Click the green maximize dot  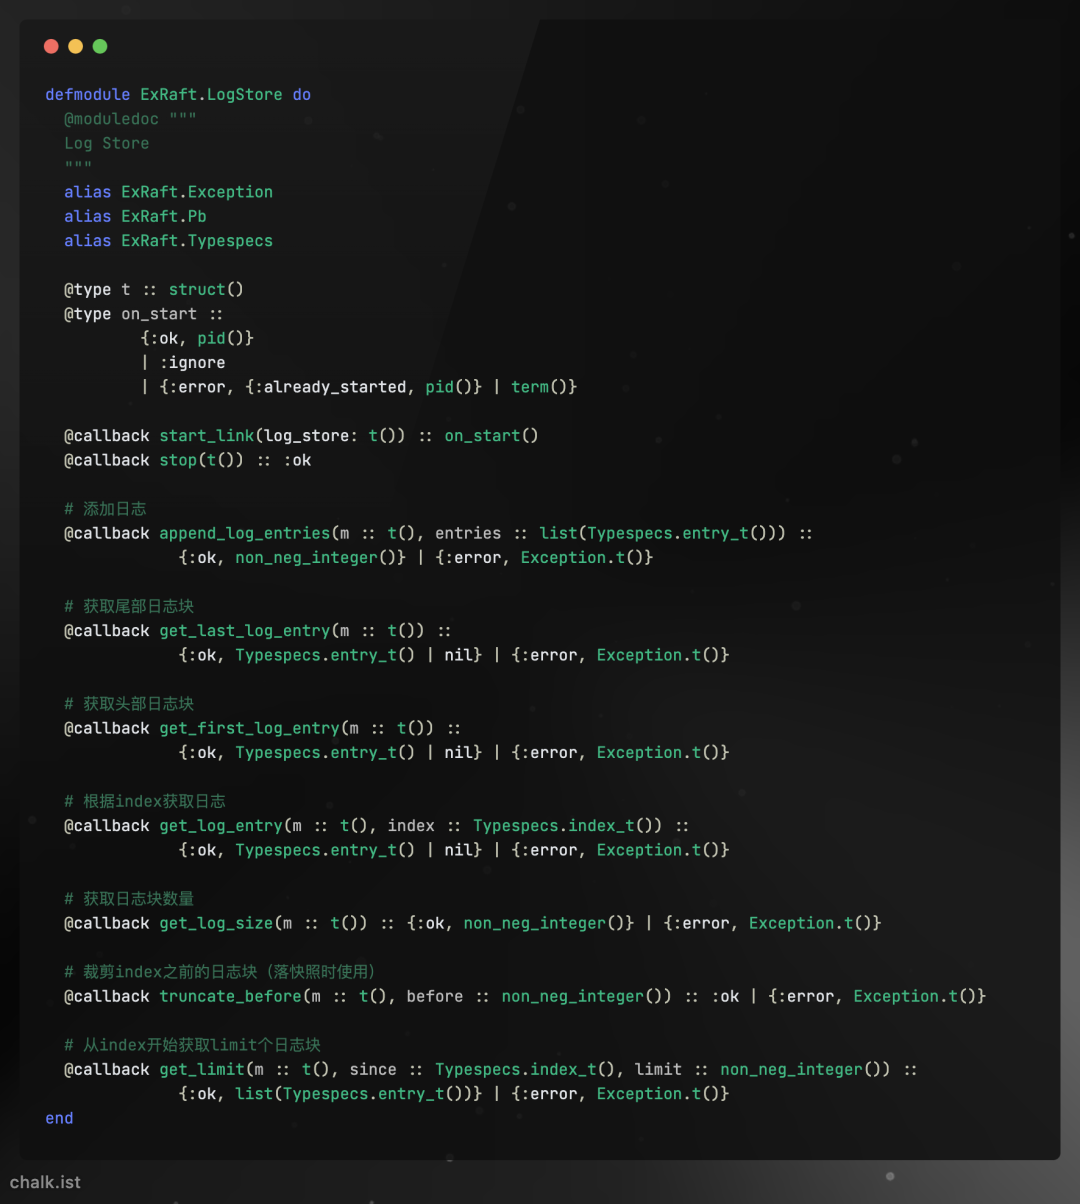point(99,46)
